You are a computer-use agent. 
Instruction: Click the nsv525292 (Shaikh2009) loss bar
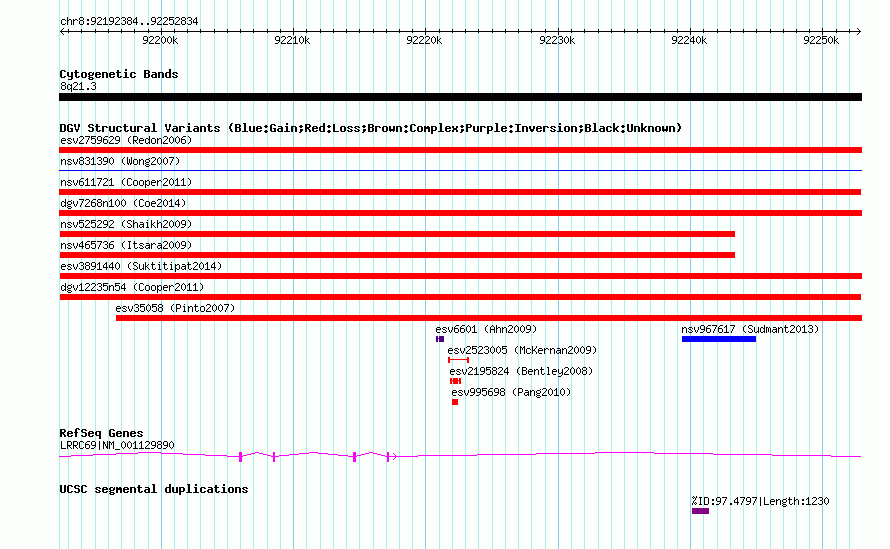point(397,234)
